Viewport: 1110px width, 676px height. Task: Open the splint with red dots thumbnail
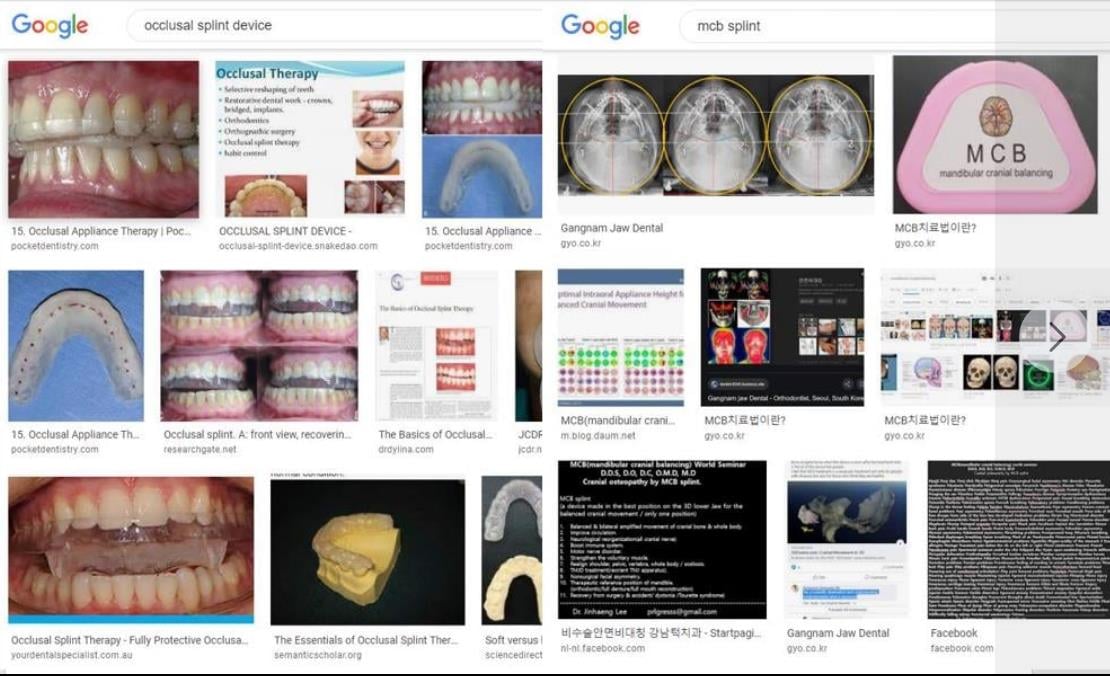click(76, 345)
